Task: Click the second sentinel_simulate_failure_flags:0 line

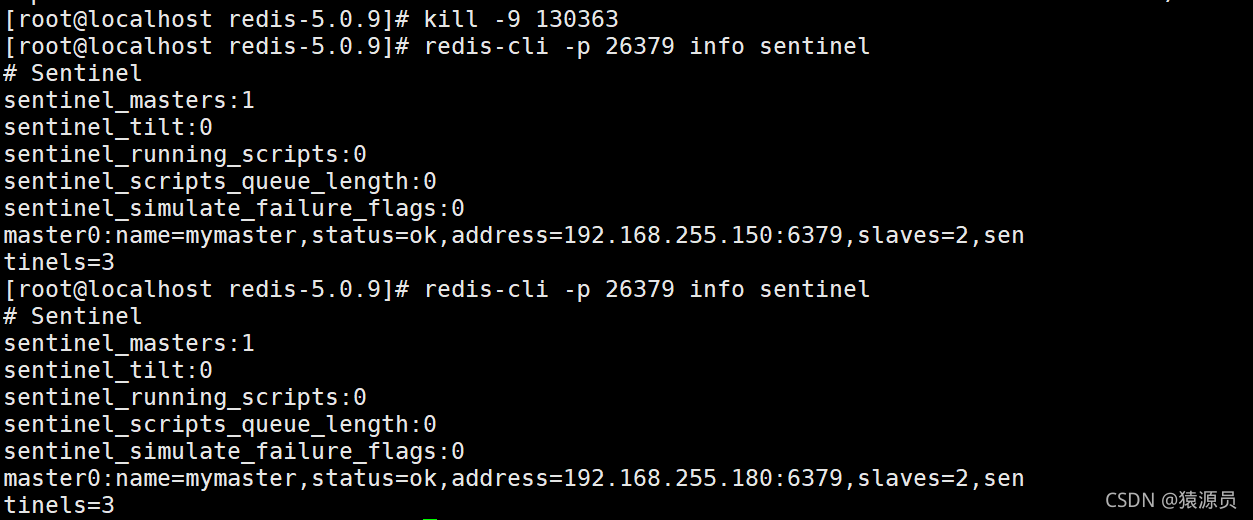Action: coord(234,451)
